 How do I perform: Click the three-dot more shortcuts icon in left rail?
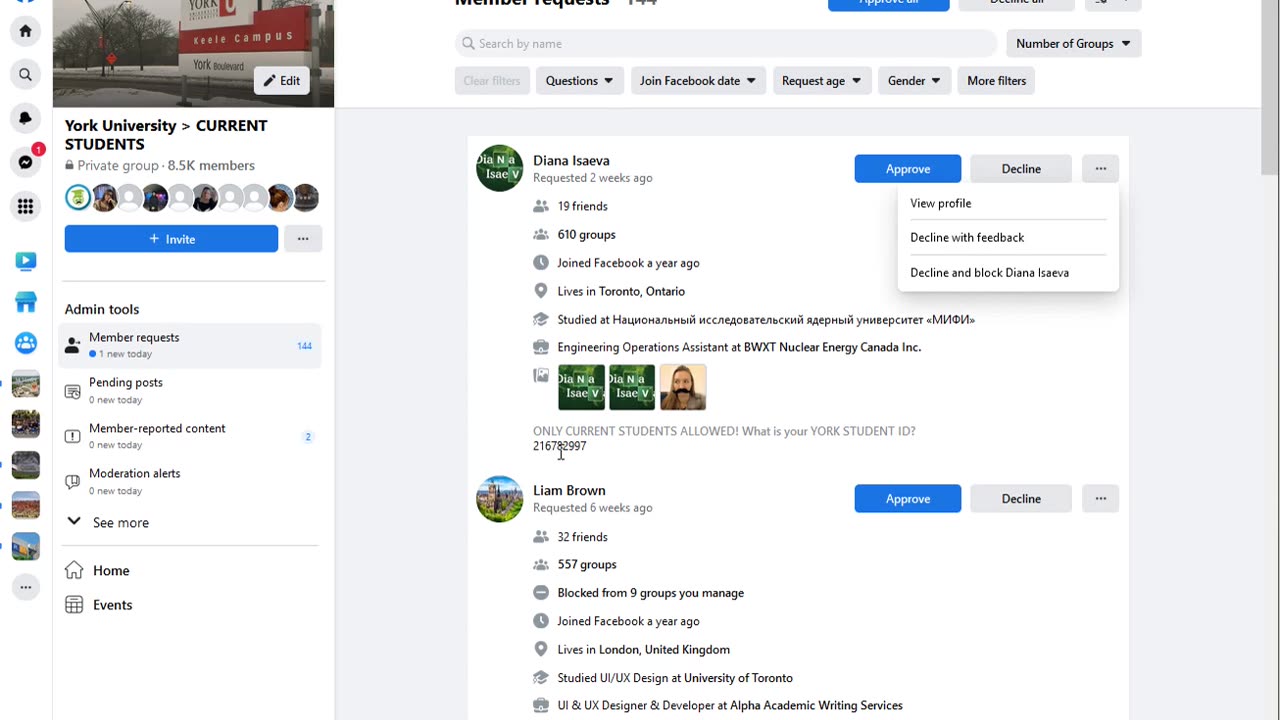26,587
